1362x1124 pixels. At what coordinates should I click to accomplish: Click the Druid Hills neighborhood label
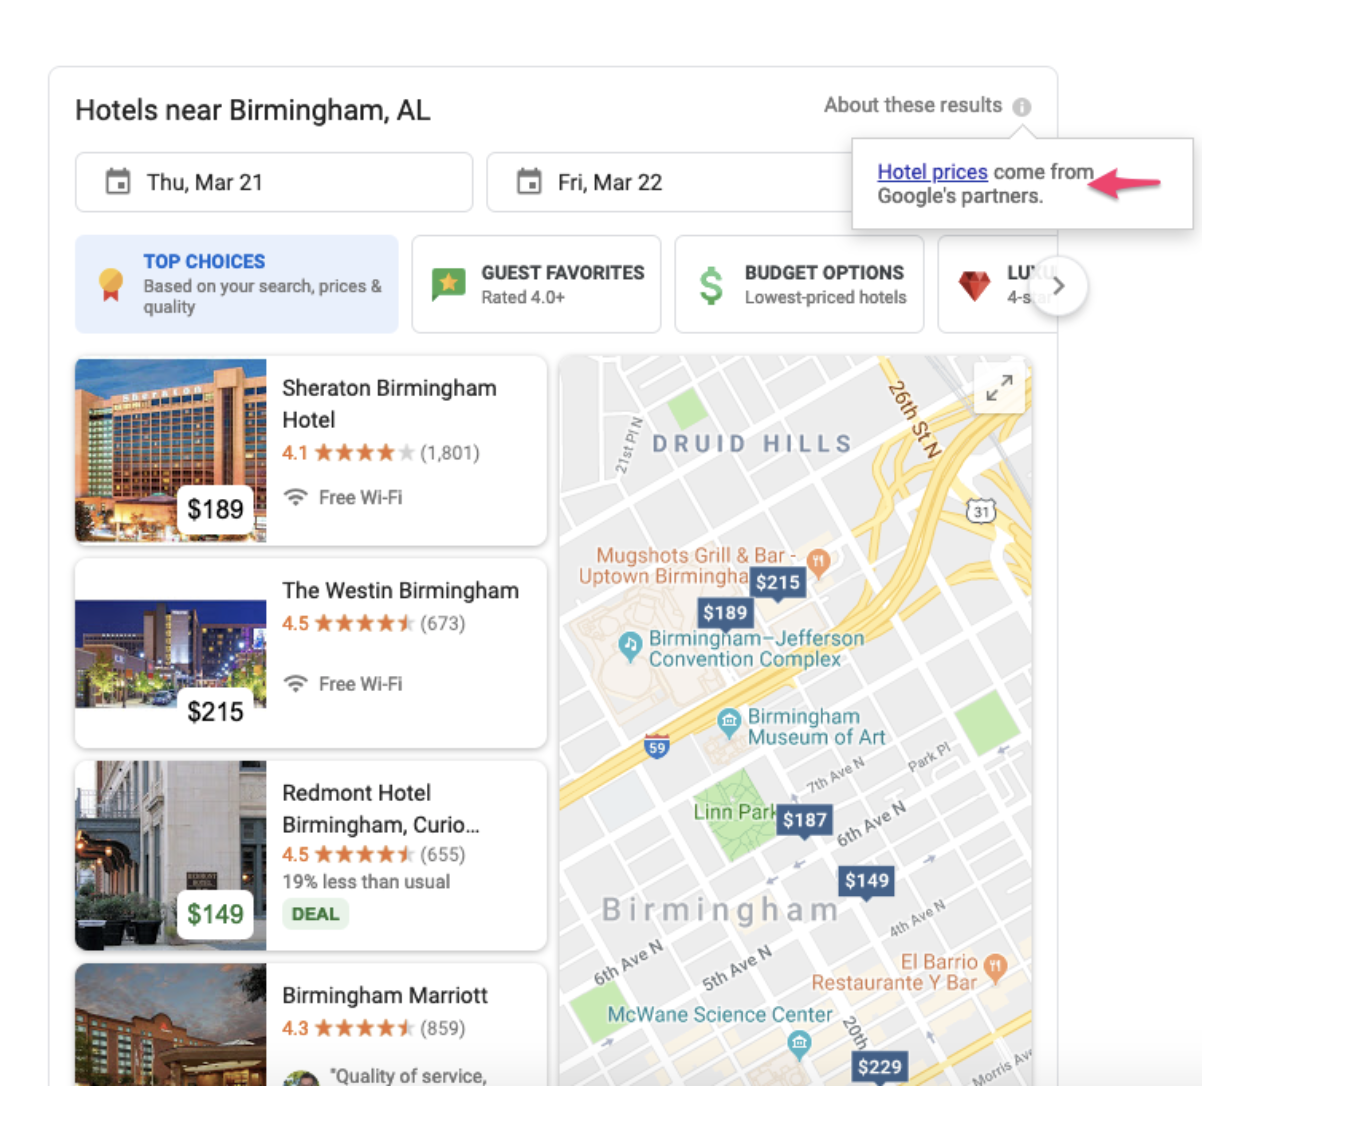pos(752,444)
